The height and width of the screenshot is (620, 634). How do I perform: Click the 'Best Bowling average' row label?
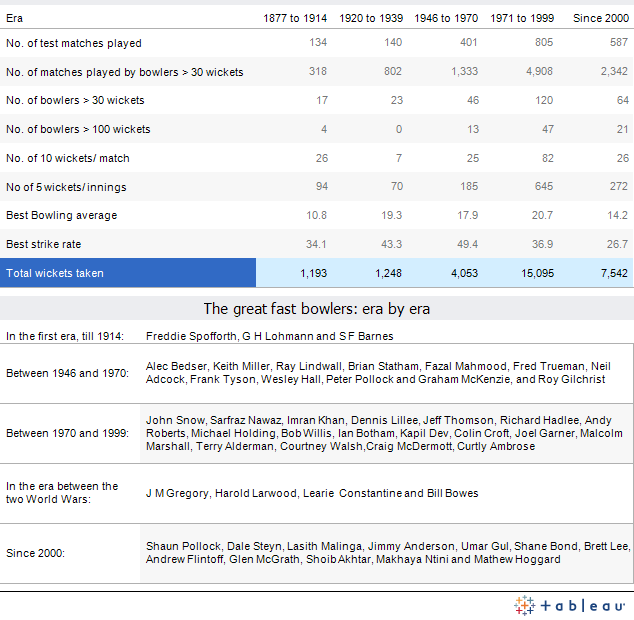click(61, 215)
